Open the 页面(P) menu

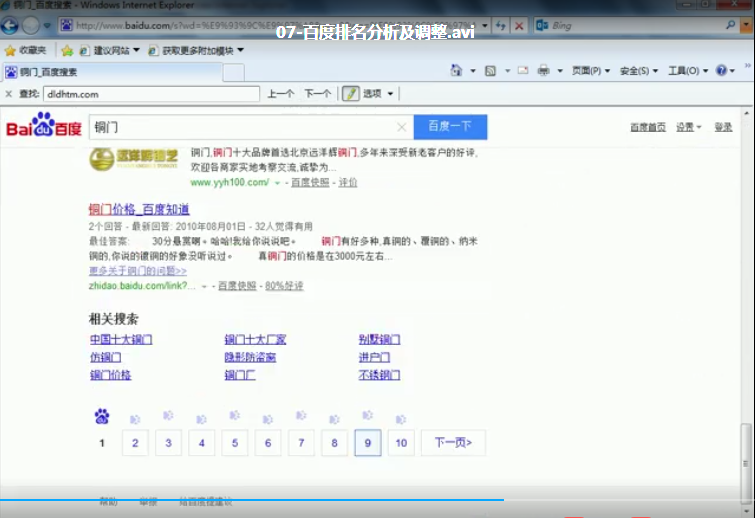(x=591, y=71)
